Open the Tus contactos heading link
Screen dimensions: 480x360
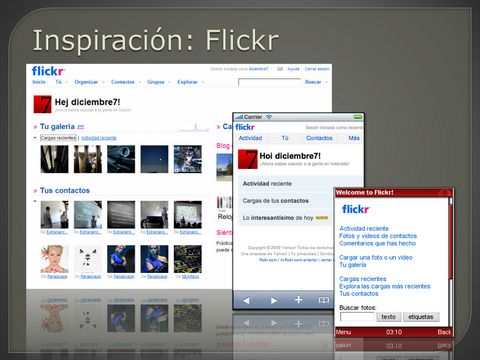pyautogui.click(x=65, y=191)
